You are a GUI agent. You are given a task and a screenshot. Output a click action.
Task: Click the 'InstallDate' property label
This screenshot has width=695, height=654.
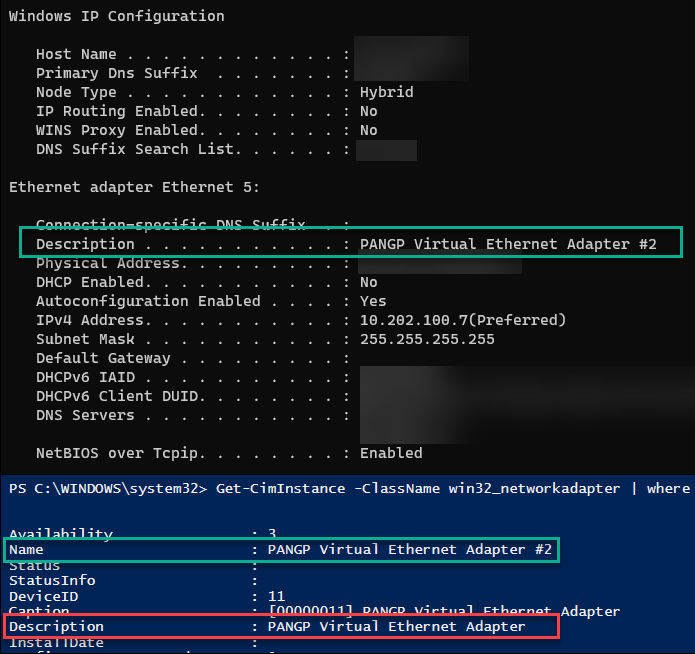[x=56, y=642]
